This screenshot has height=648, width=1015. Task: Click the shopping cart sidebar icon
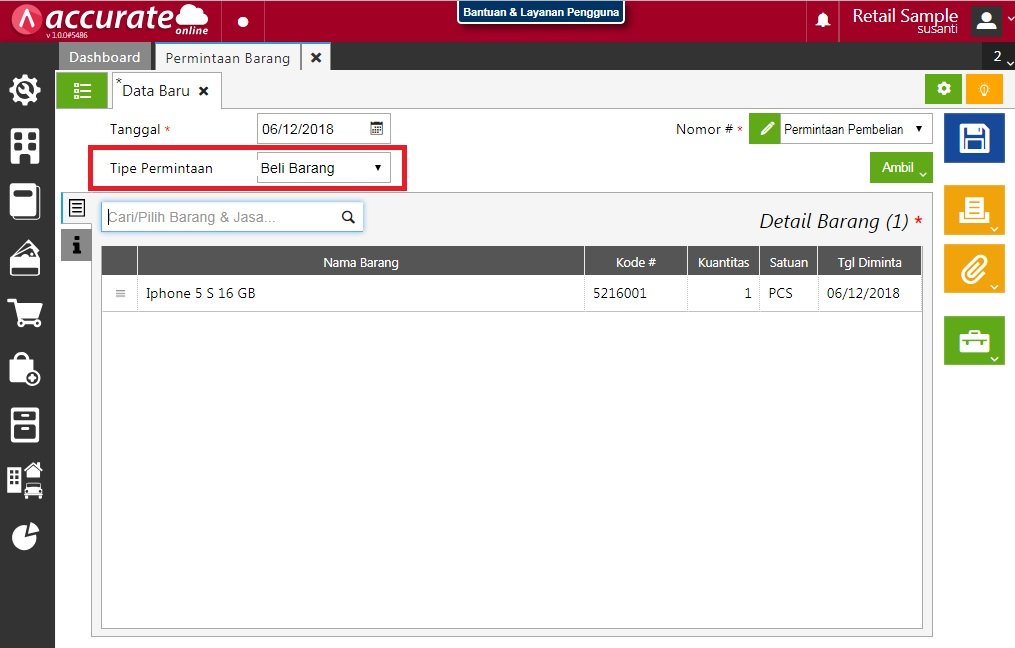25,313
